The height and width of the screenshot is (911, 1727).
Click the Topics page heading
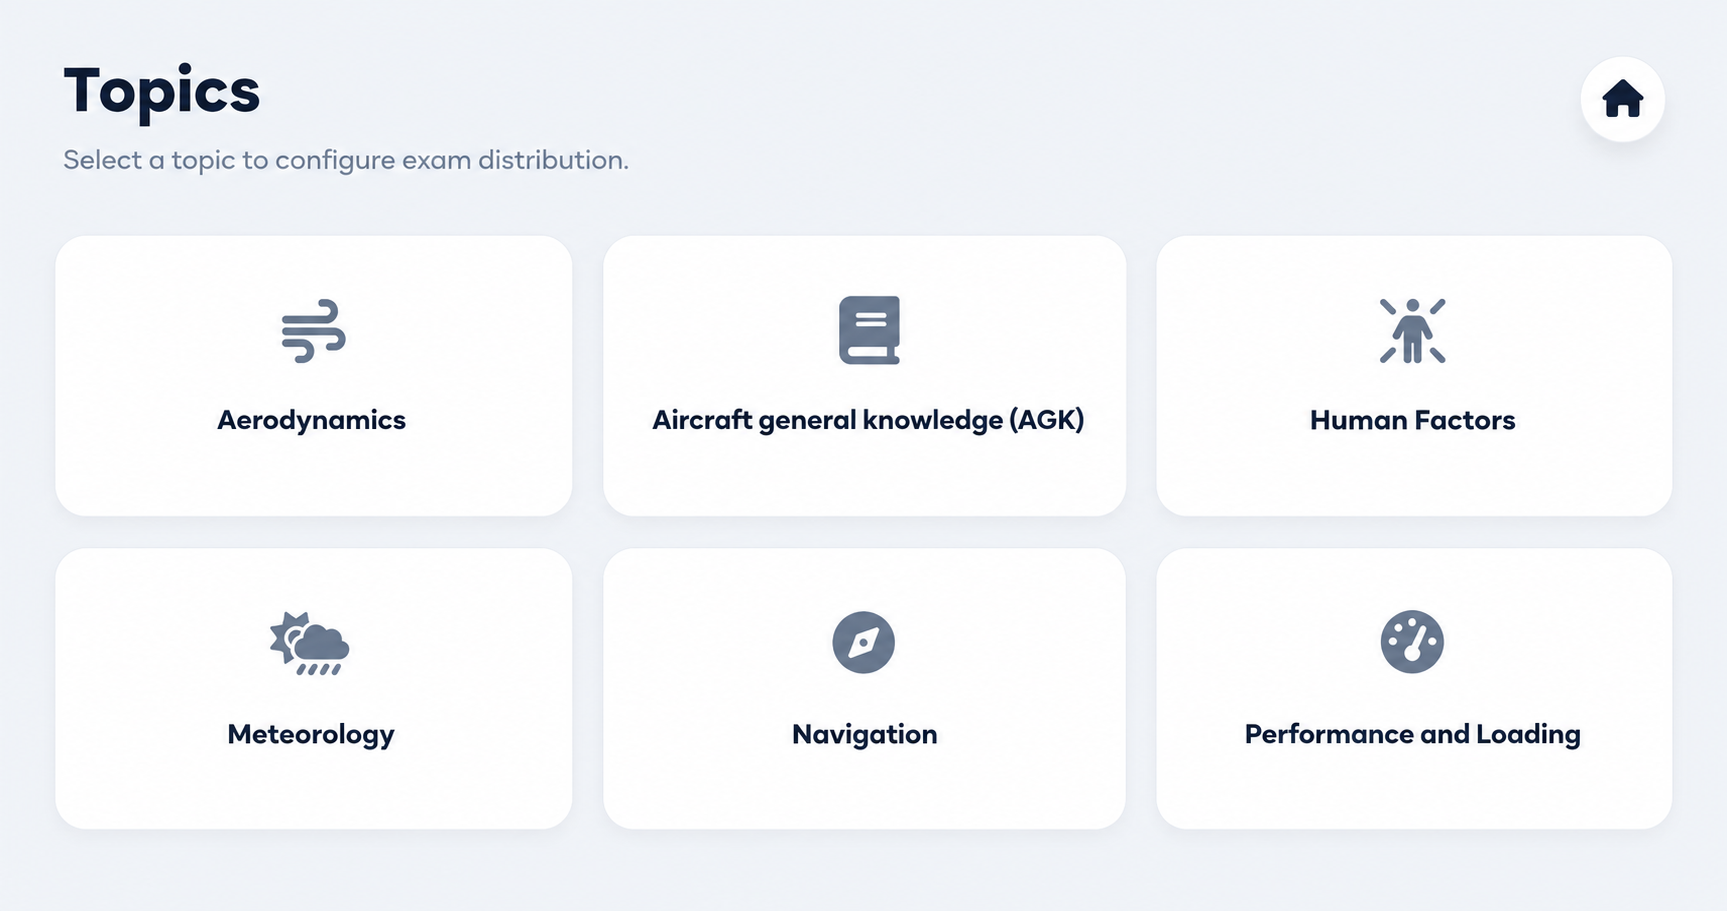point(161,91)
